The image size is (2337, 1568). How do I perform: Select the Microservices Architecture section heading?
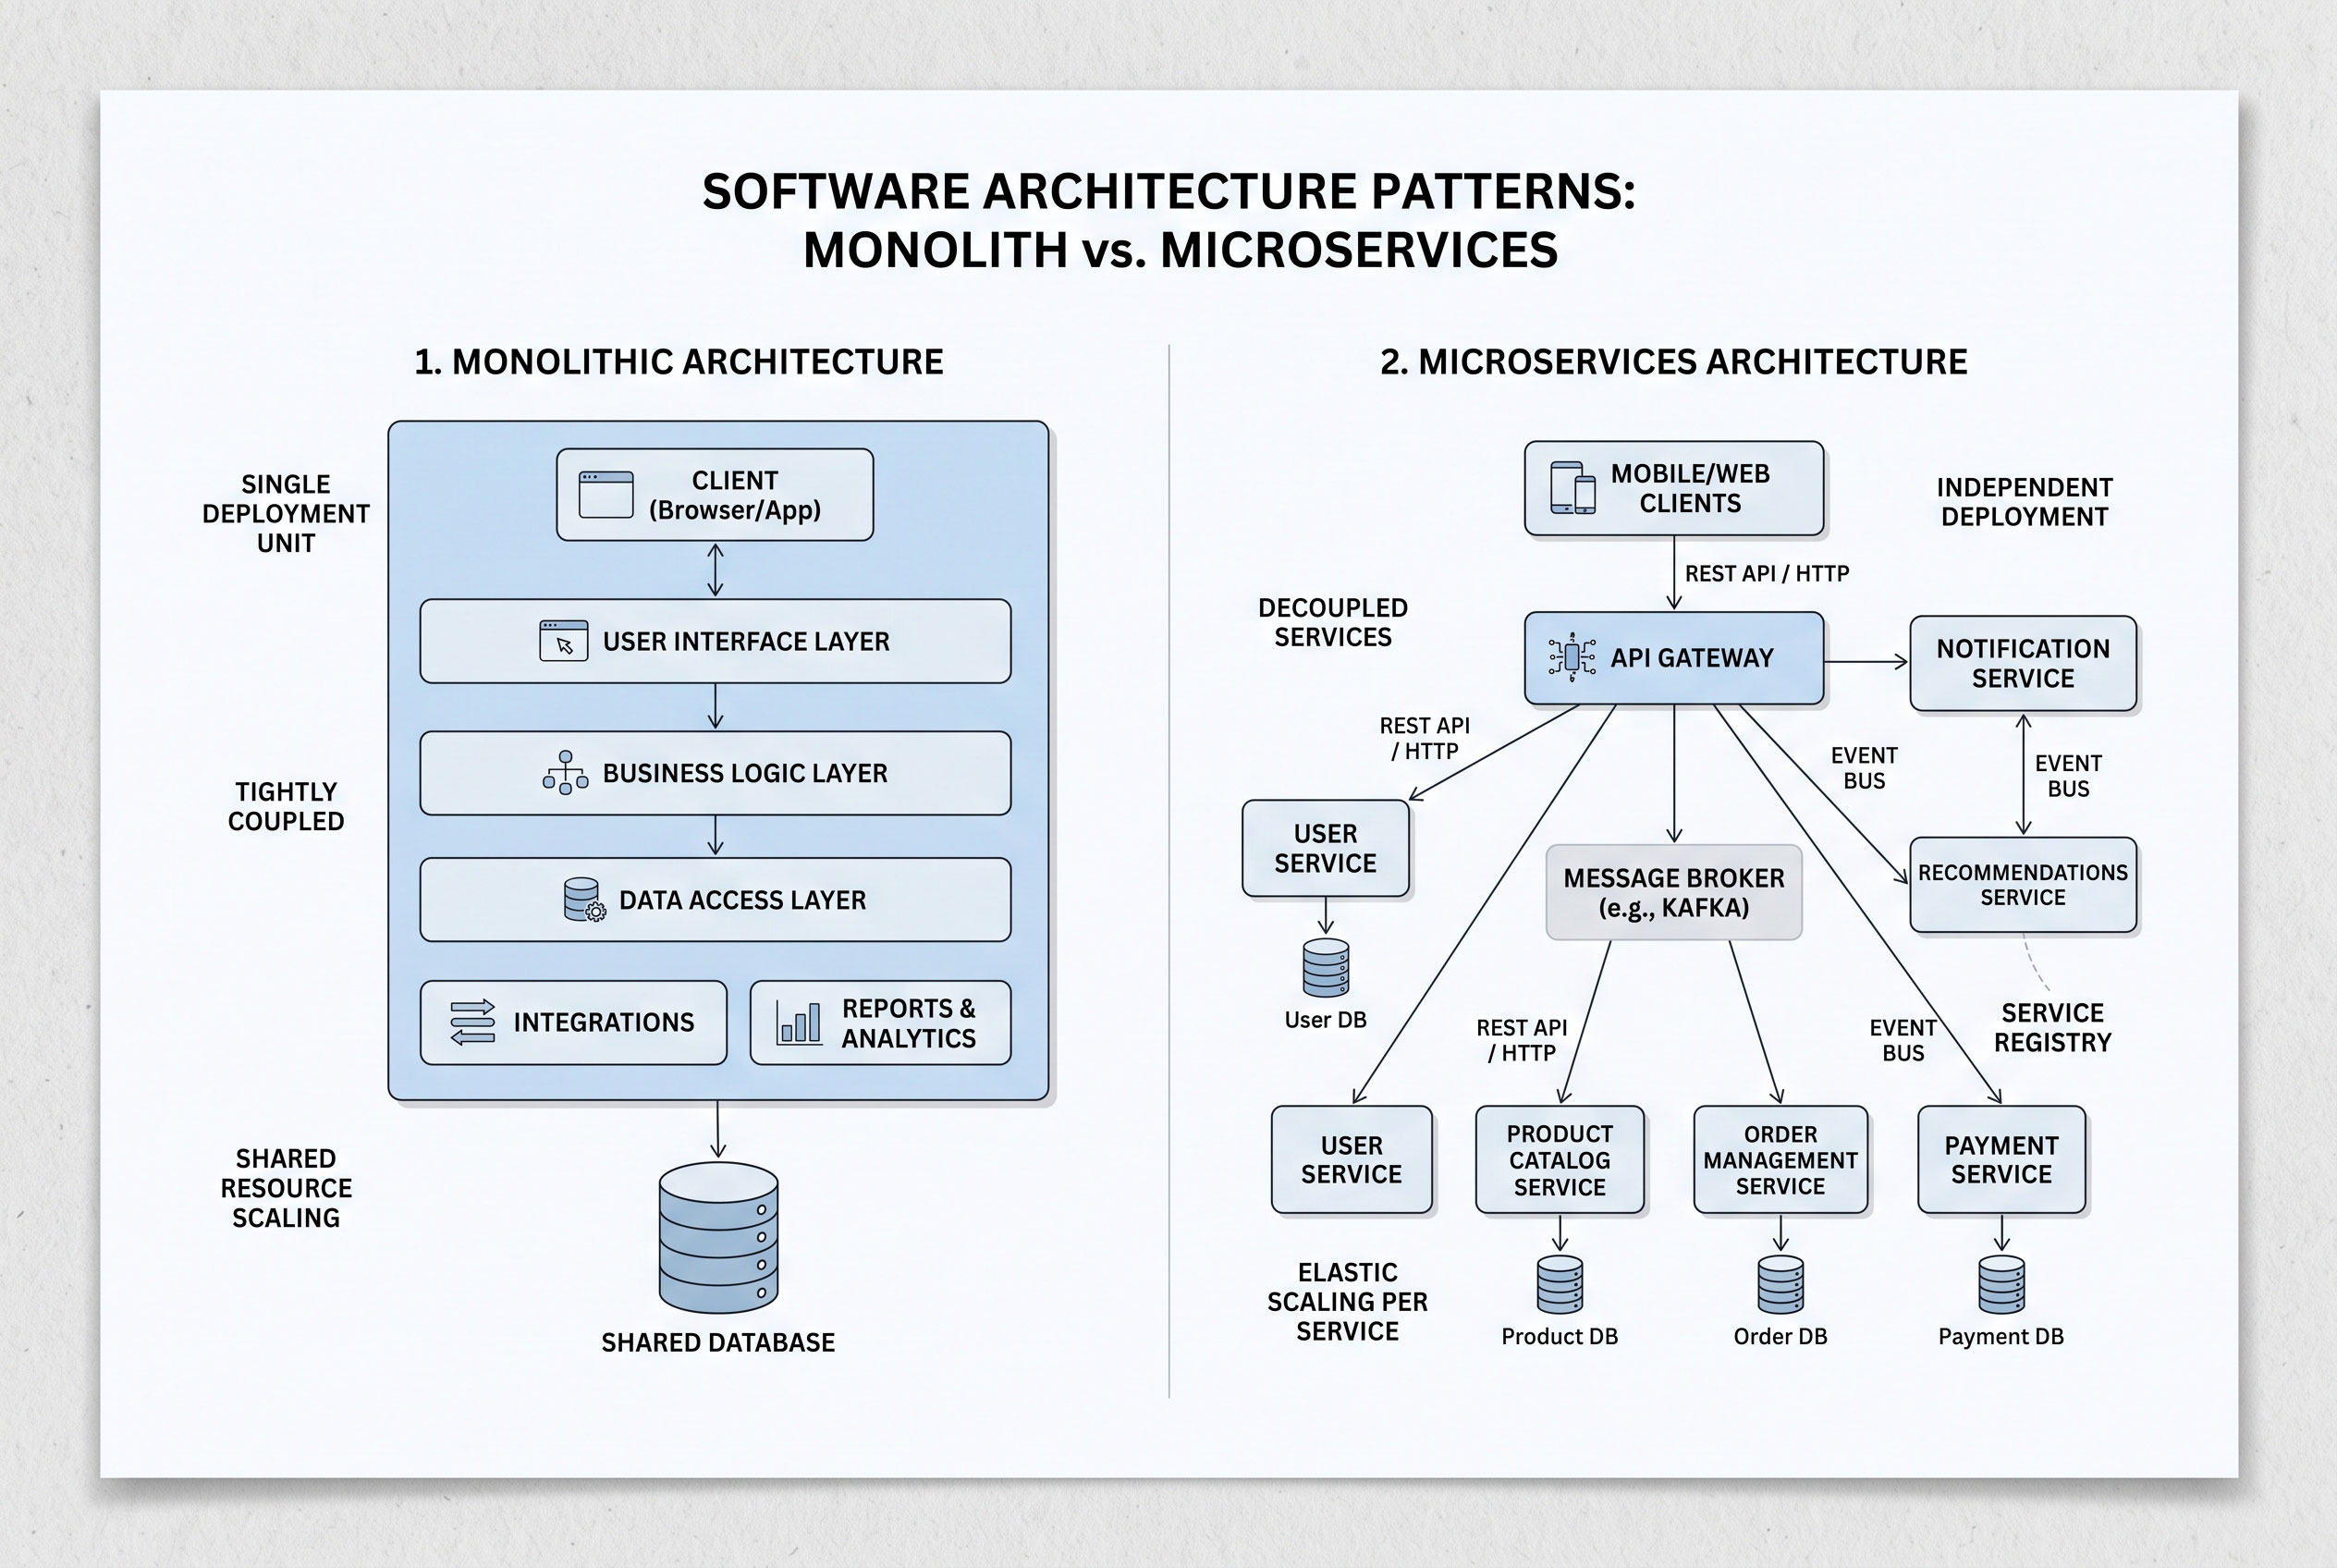coord(1674,362)
